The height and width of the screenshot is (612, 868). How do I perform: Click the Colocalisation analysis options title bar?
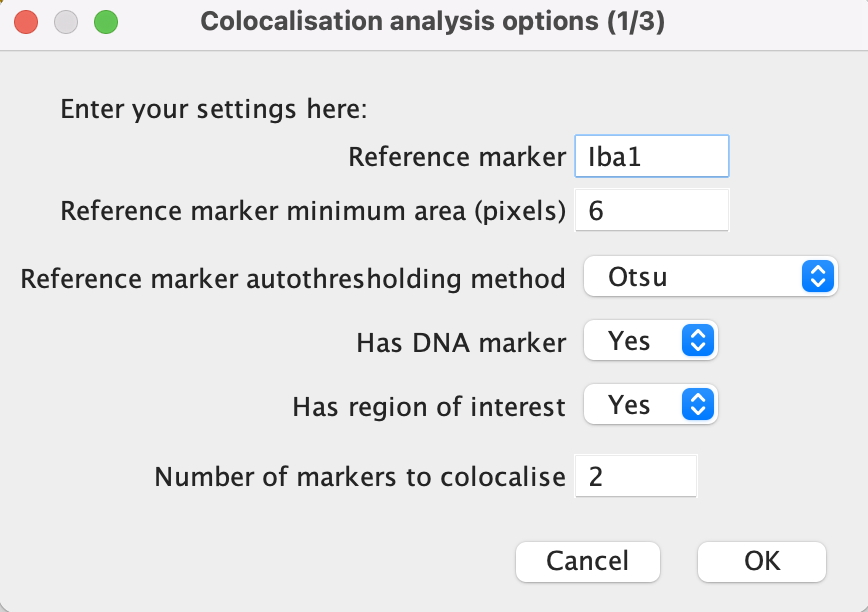433,22
